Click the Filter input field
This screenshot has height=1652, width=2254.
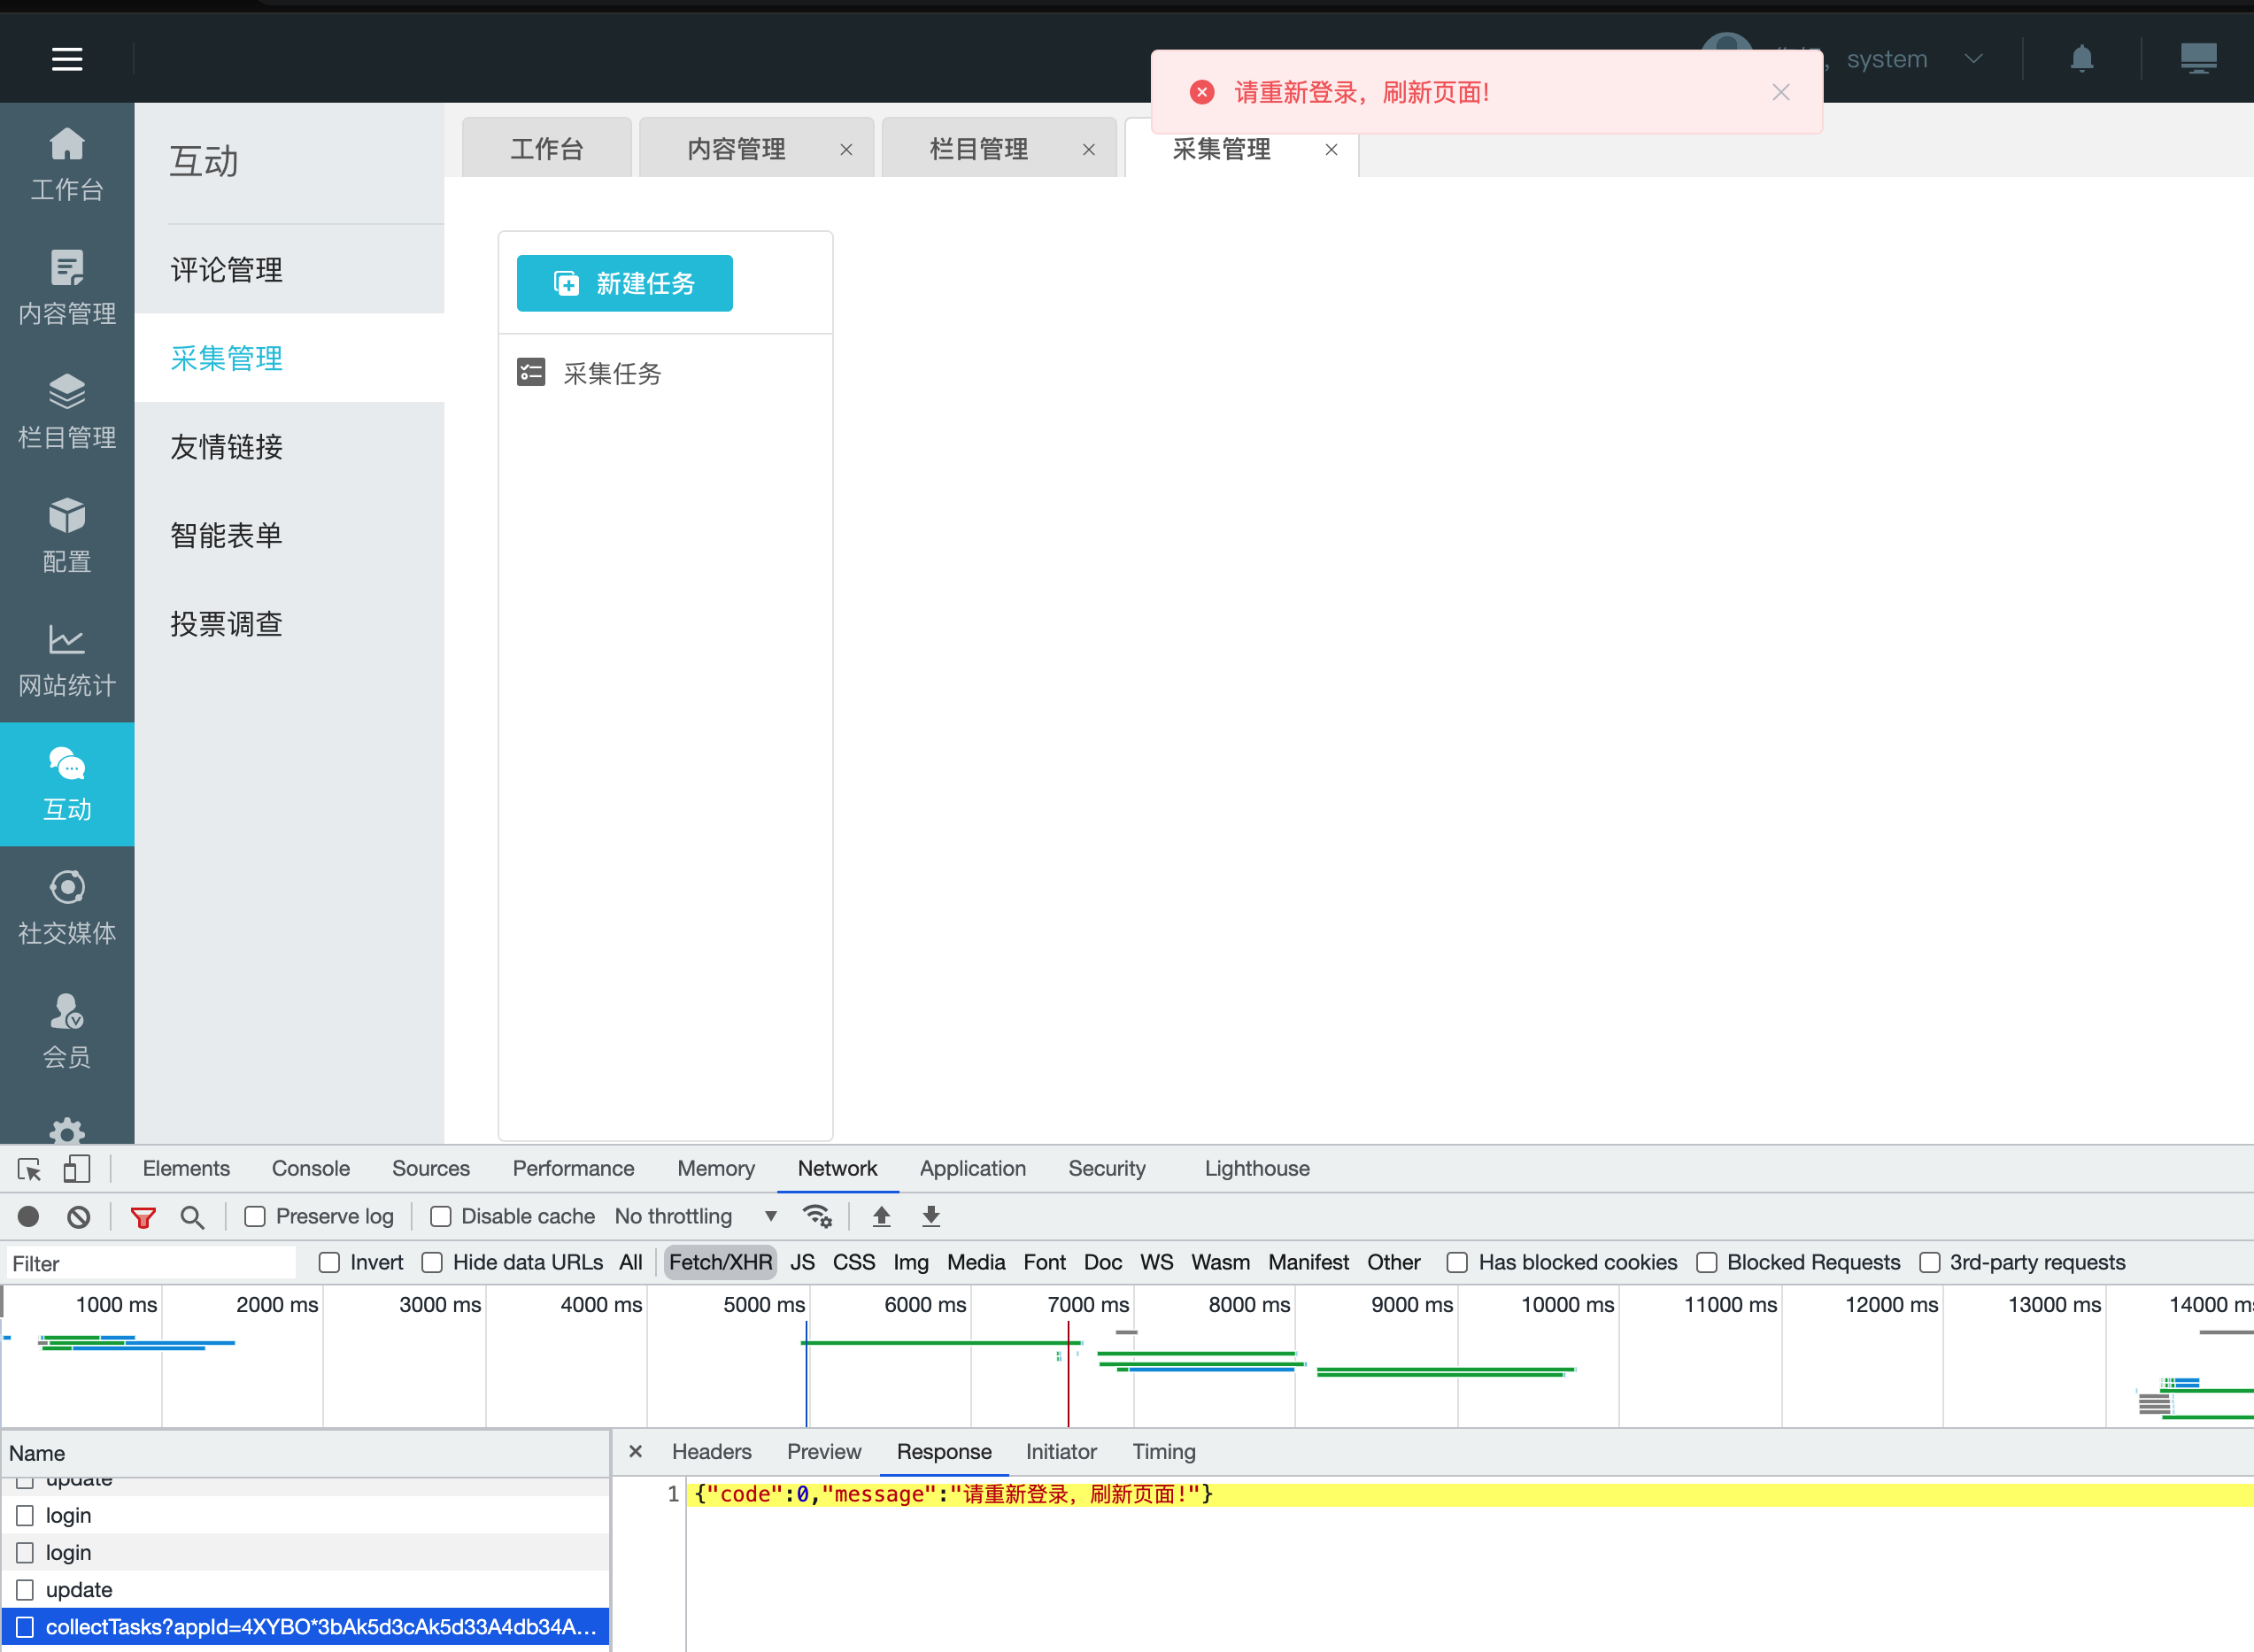pos(150,1264)
